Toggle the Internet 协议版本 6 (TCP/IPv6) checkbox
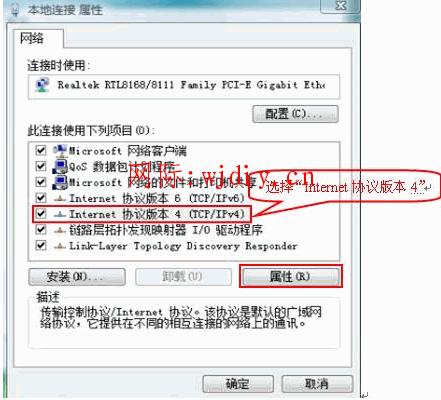Viewport: 441px width, 400px height. (x=41, y=198)
